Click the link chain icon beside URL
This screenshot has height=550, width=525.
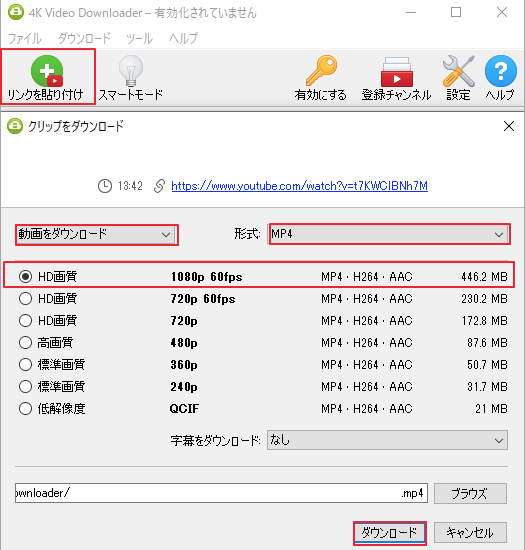click(x=159, y=186)
